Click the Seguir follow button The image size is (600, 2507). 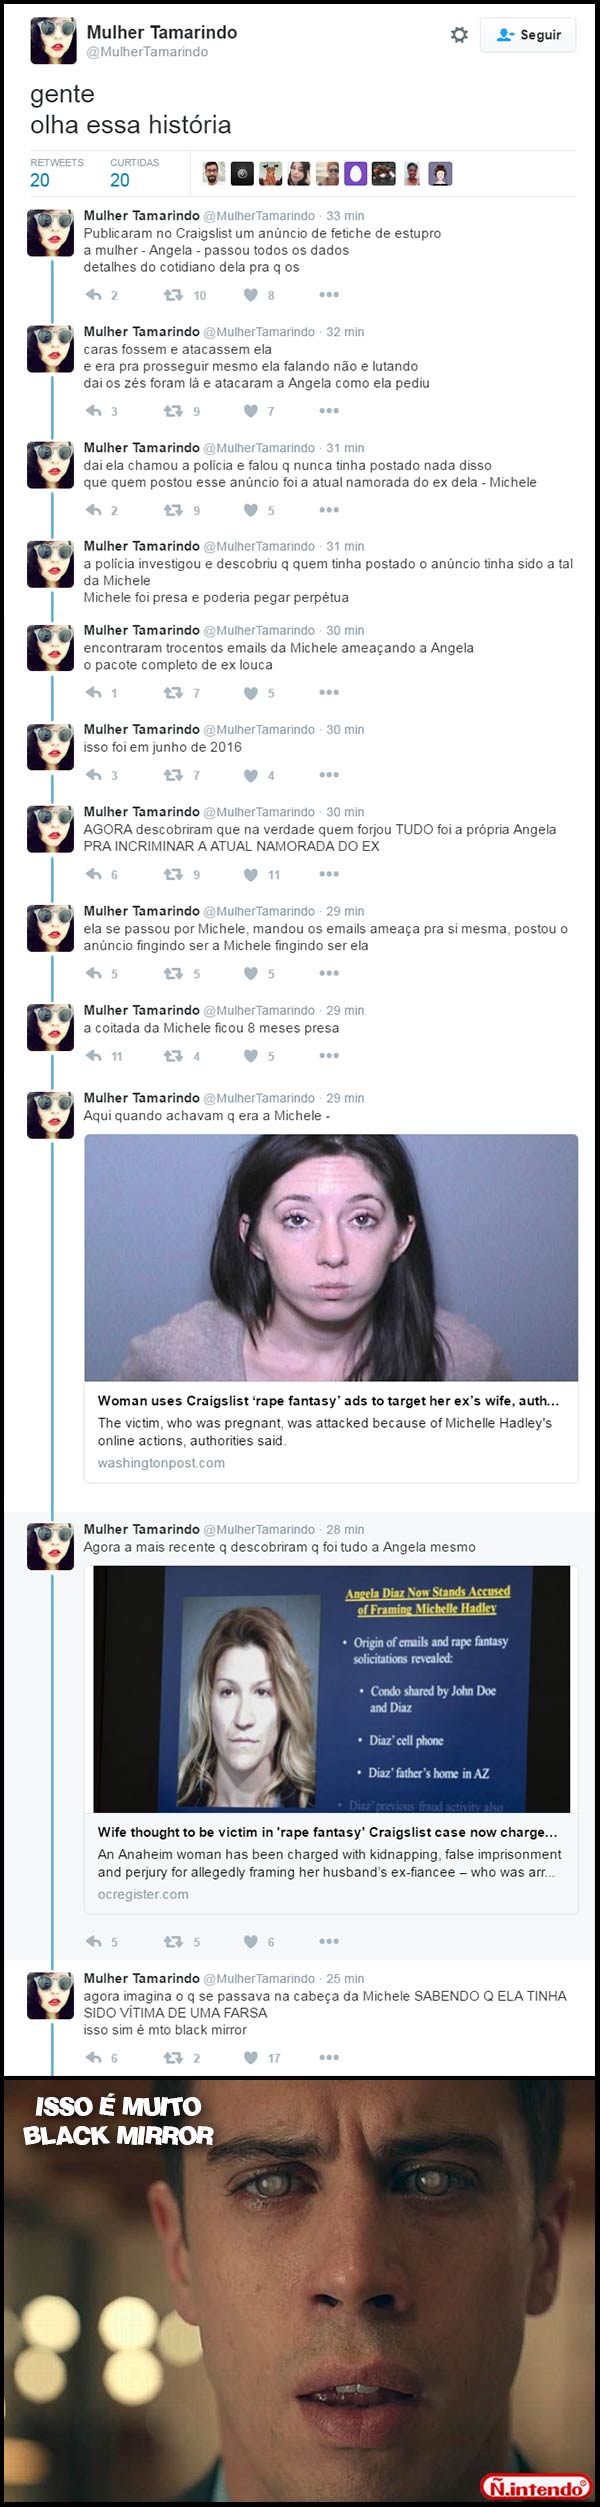pyautogui.click(x=528, y=35)
